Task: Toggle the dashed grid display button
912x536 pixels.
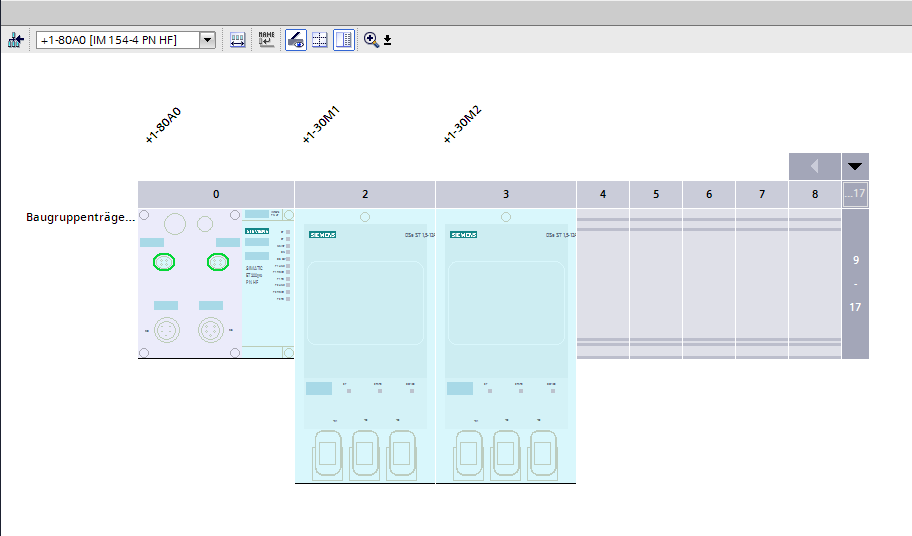Action: point(320,40)
